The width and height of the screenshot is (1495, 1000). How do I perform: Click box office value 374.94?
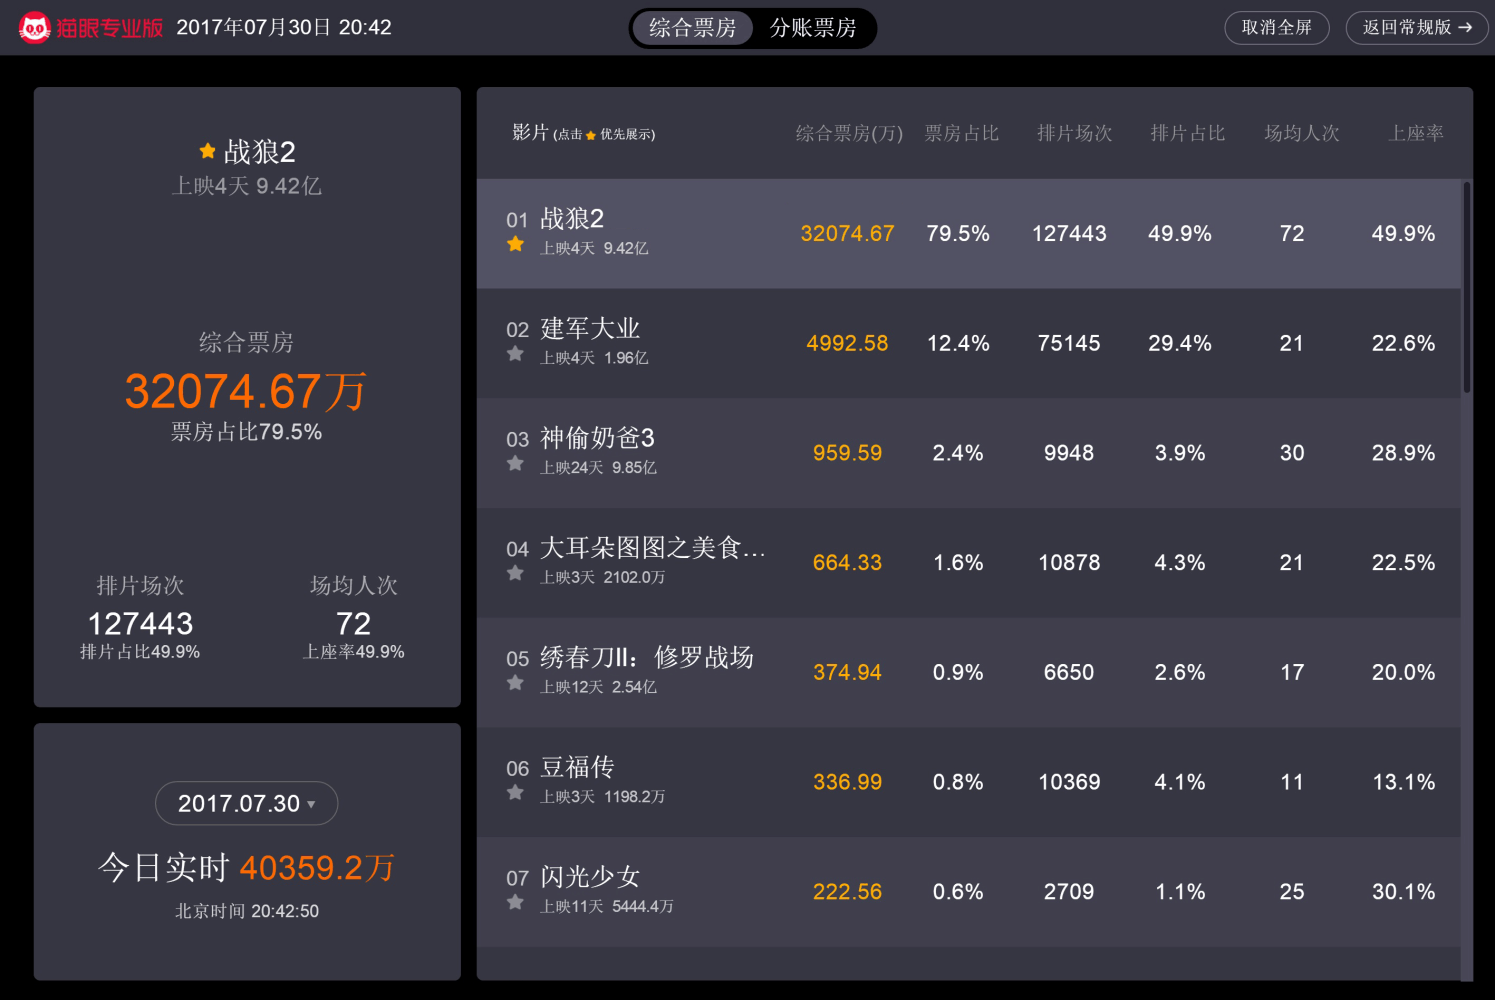(847, 673)
